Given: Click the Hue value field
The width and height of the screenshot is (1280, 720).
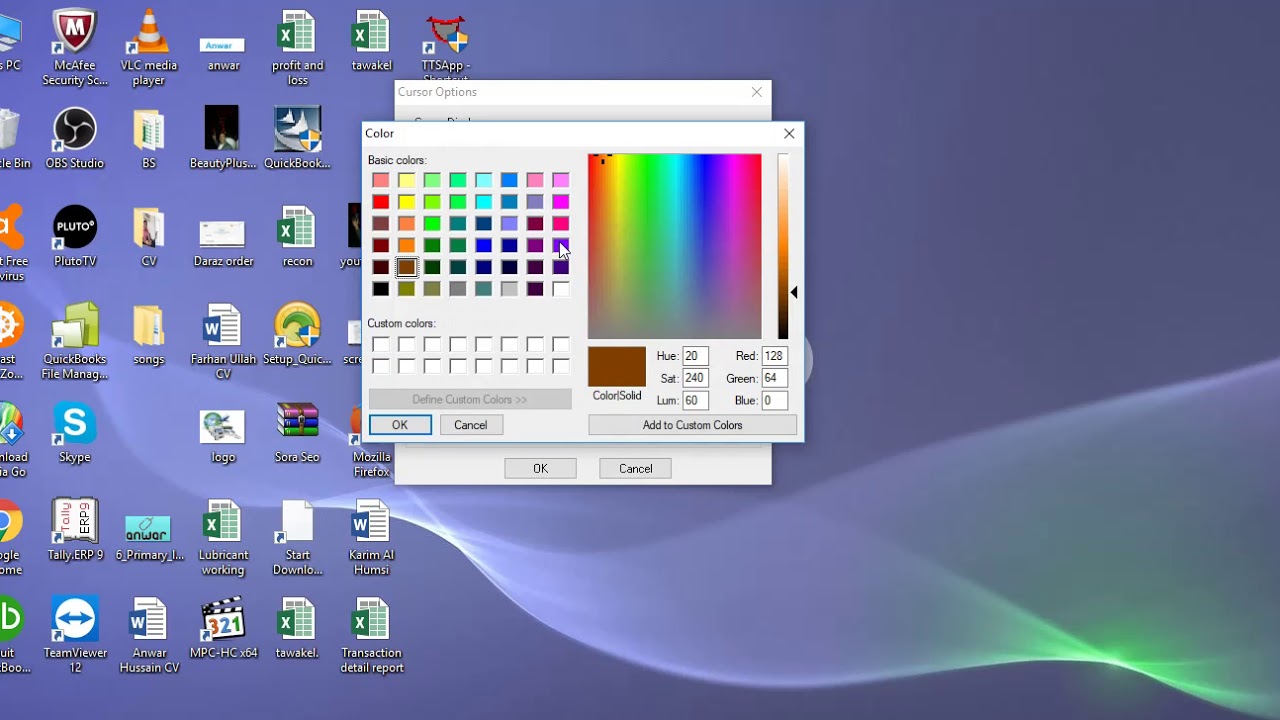Looking at the screenshot, I should click(696, 356).
